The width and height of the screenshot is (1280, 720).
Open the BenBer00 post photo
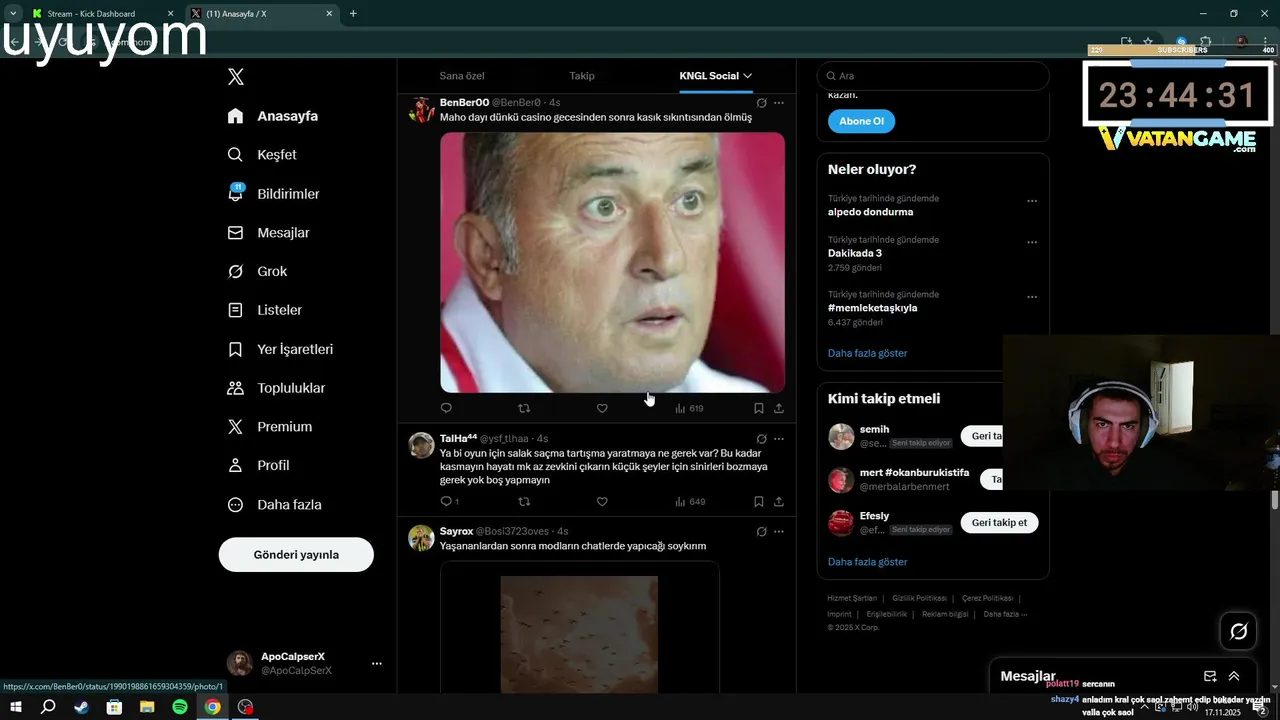pyautogui.click(x=612, y=262)
